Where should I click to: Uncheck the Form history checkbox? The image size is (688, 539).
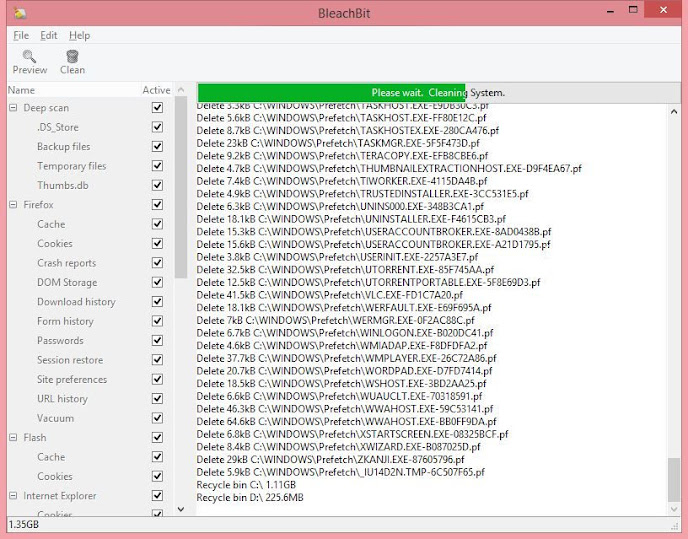pos(157,321)
